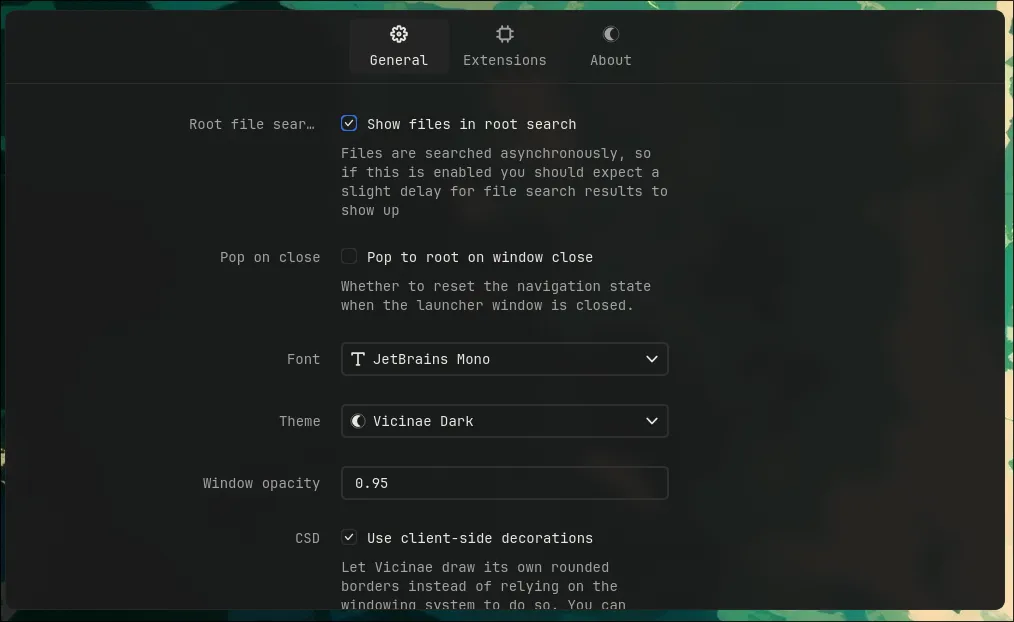Image resolution: width=1014 pixels, height=622 pixels.
Task: Click the Window opacity setting label
Action: click(261, 483)
